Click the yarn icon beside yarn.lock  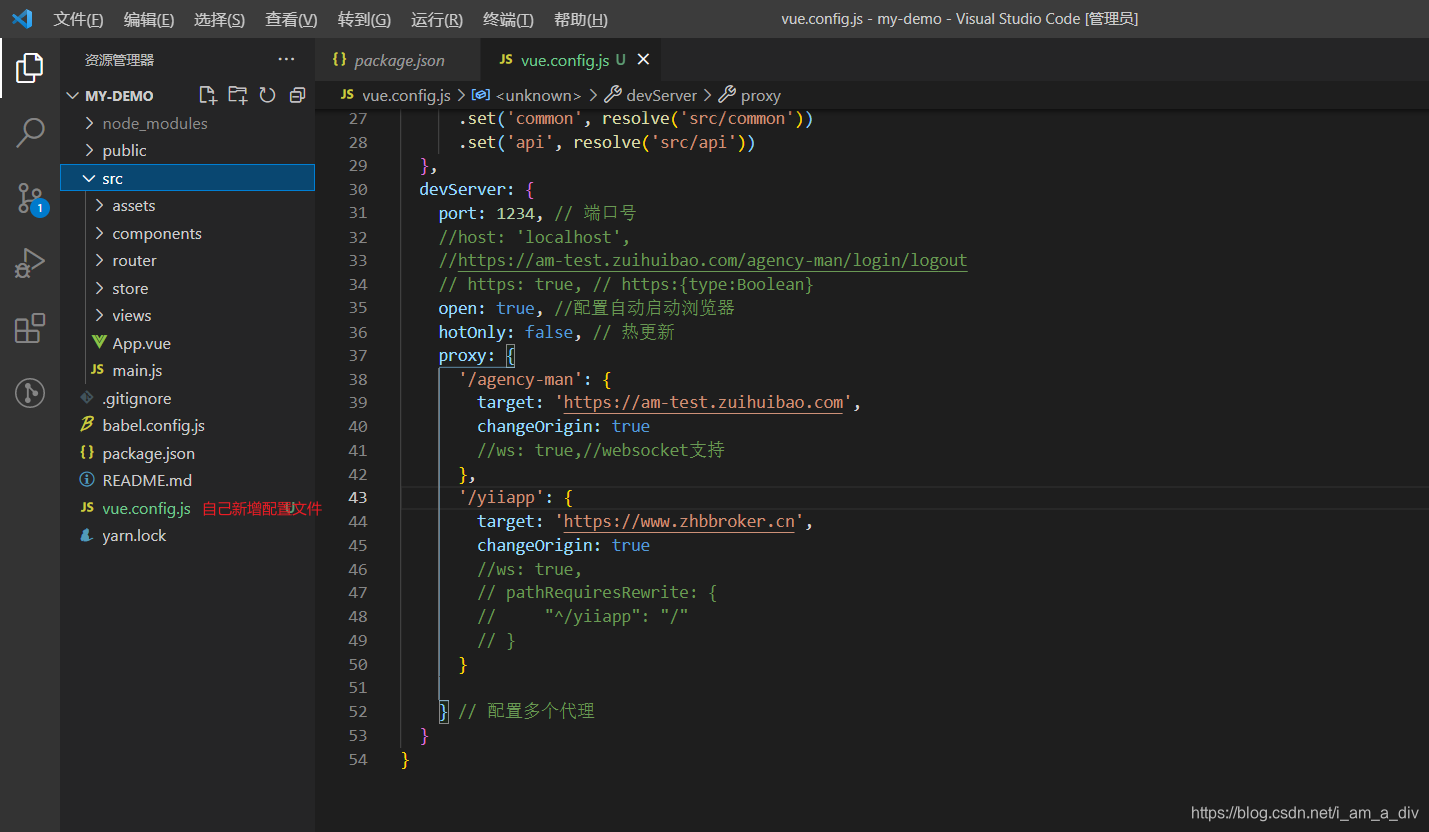click(x=87, y=535)
